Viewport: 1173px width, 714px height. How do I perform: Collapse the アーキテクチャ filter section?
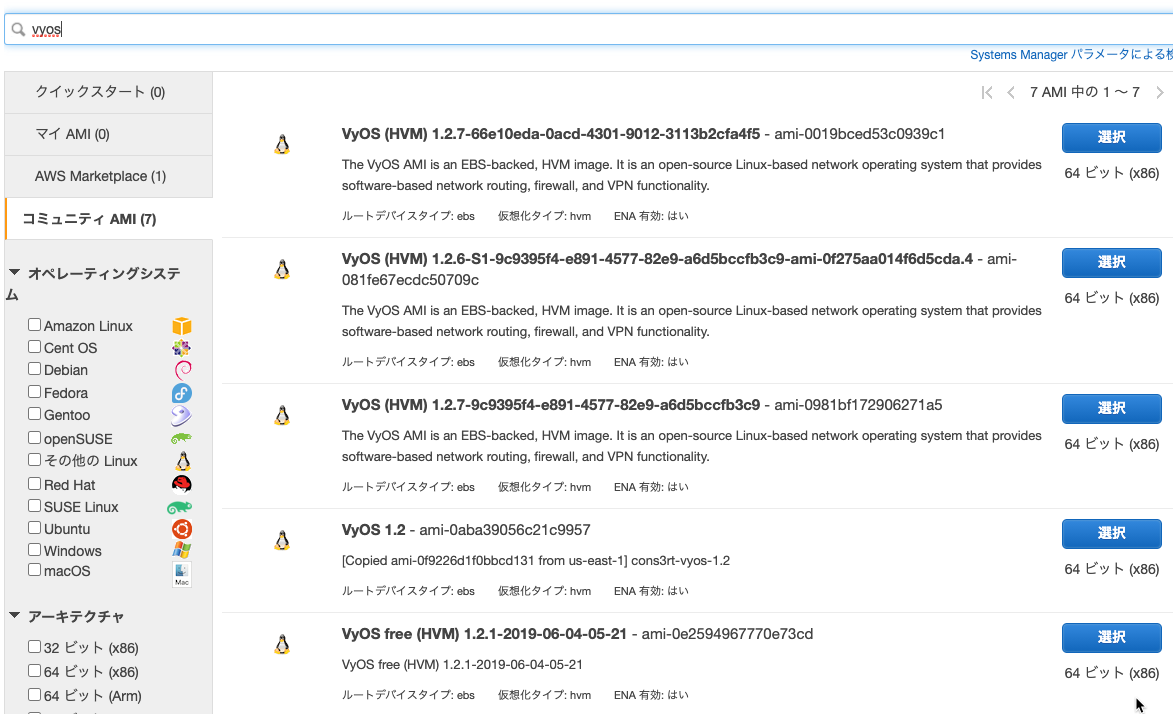pyautogui.click(x=14, y=615)
